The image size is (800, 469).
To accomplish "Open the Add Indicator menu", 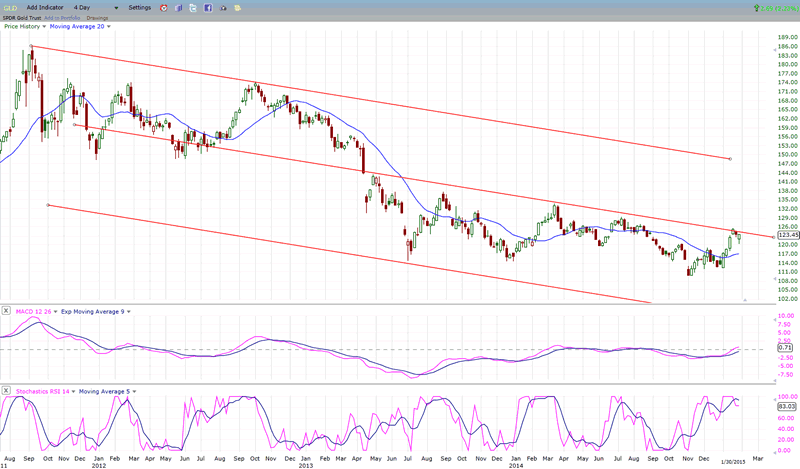I will (x=46, y=7).
